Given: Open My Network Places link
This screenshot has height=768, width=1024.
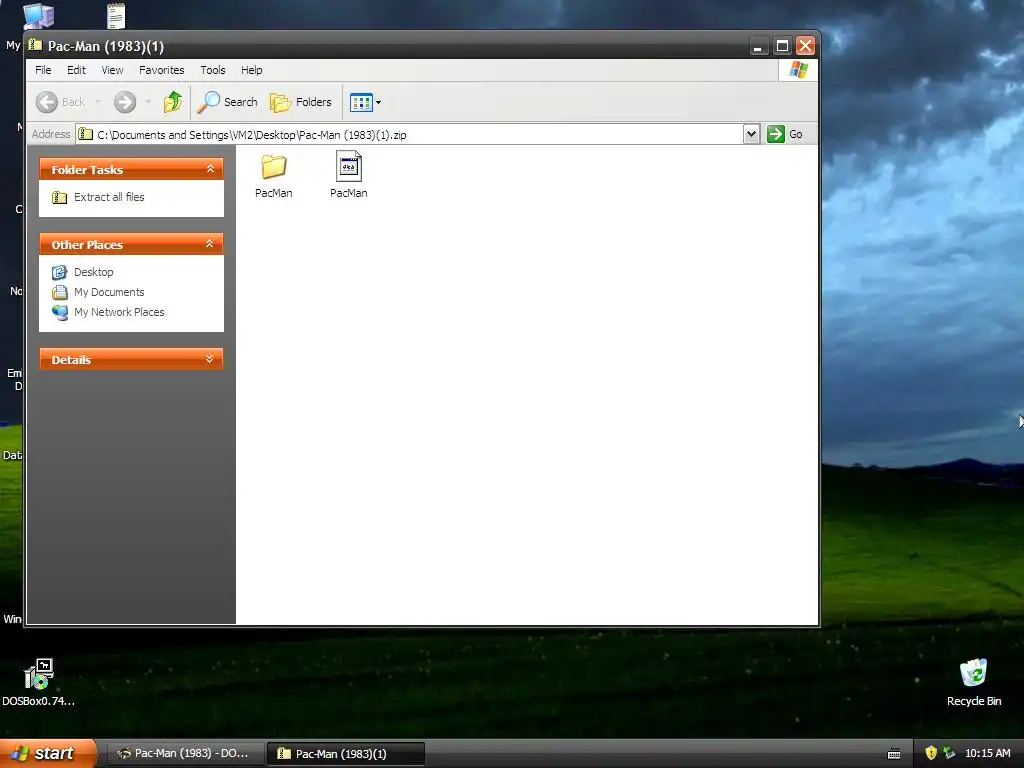Looking at the screenshot, I should coord(119,312).
